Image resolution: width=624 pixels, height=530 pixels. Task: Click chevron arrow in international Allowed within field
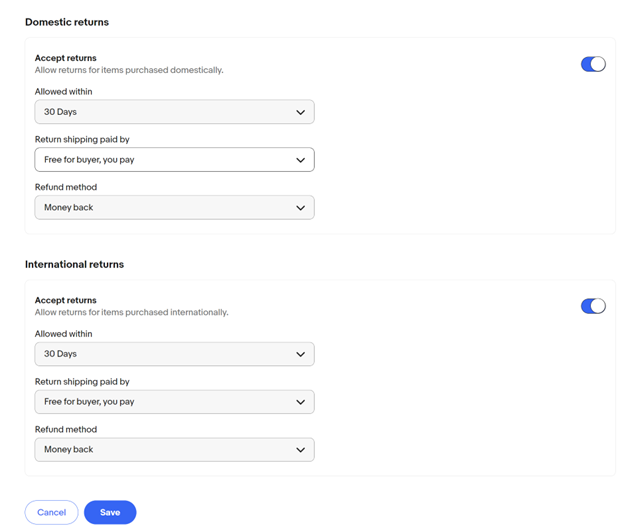click(x=300, y=354)
